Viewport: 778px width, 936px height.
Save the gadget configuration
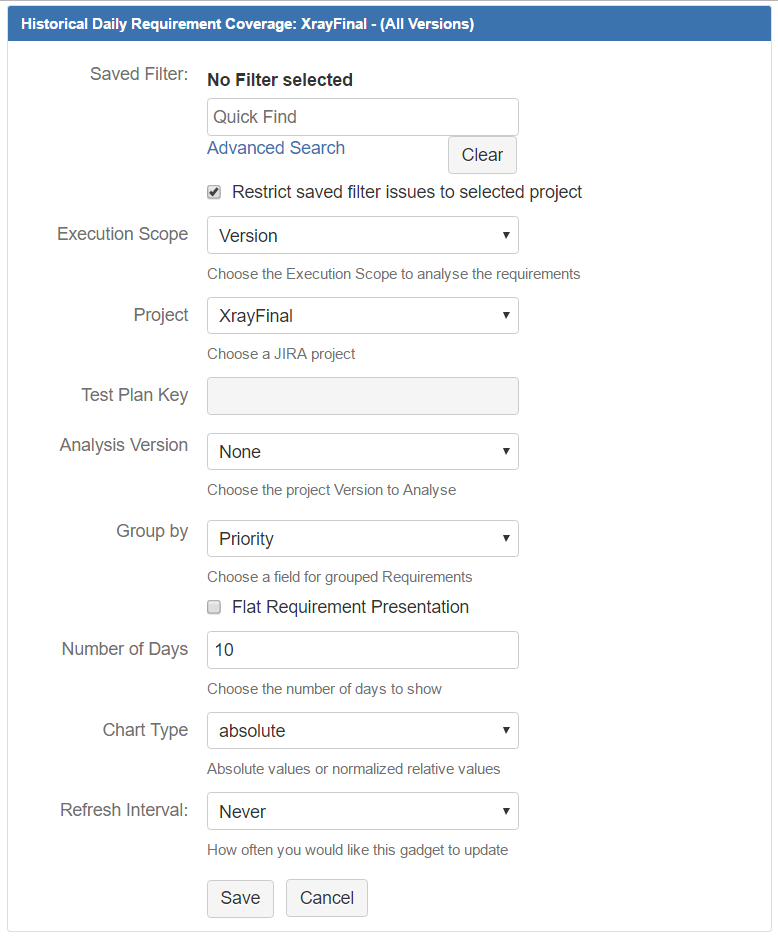(x=240, y=898)
